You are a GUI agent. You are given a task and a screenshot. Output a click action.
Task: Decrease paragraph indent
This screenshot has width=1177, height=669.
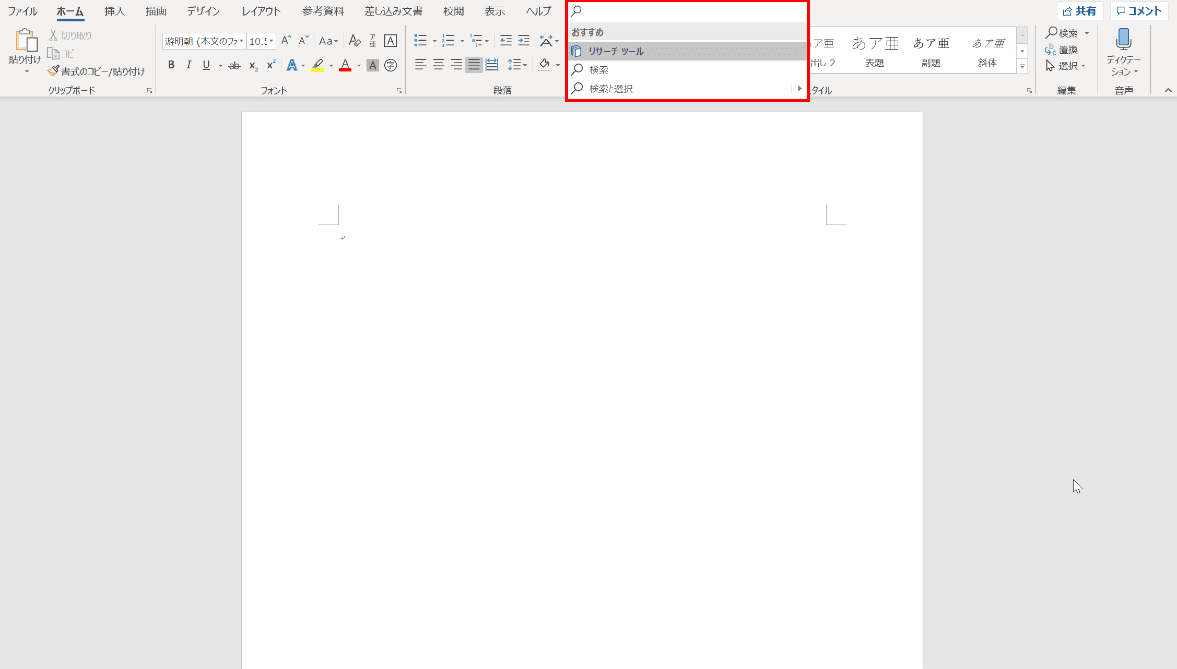(506, 41)
